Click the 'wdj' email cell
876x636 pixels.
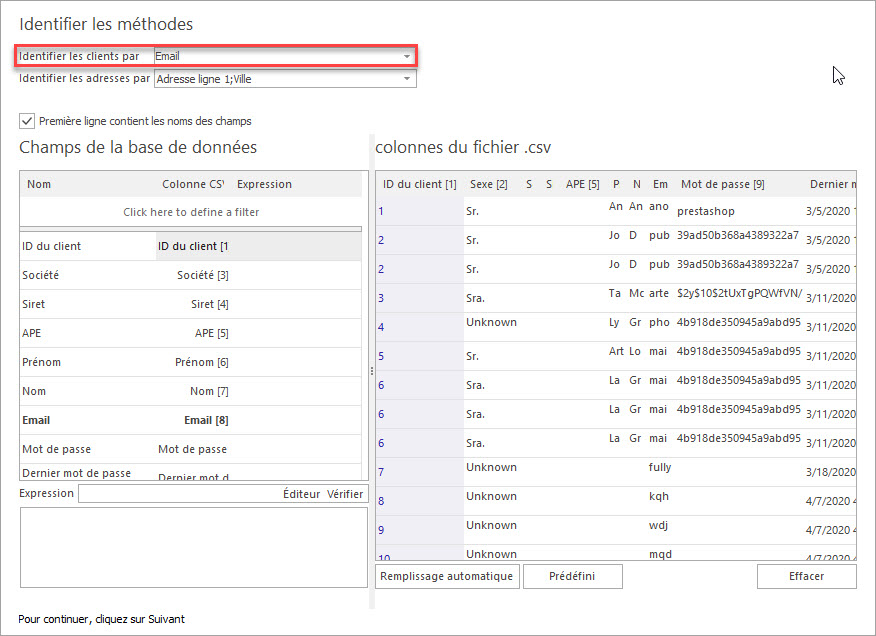pos(658,525)
